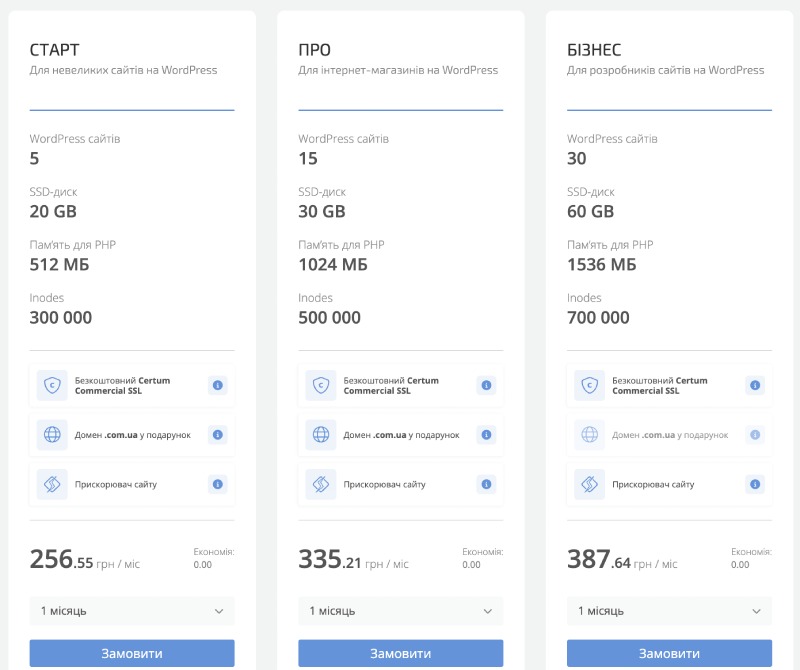This screenshot has height=670, width=800.
Task: Click the accelerator icon in СТАРТ plan
Action: coord(53,484)
